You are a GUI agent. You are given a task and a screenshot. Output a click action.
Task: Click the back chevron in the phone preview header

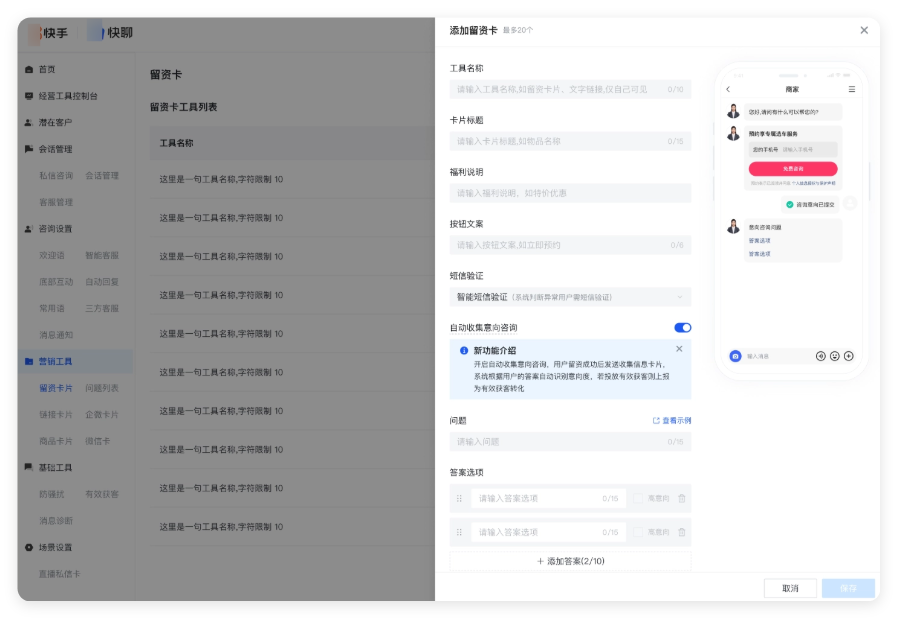click(x=728, y=88)
